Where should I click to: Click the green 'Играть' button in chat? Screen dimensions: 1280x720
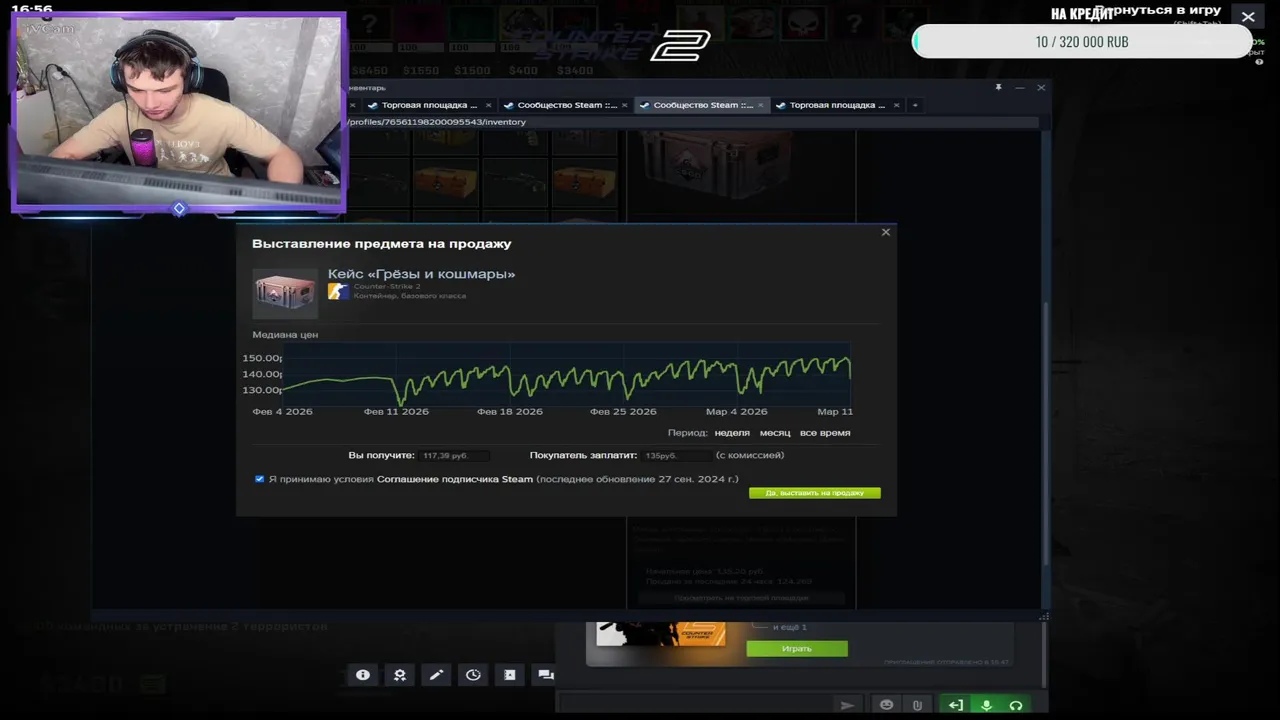(x=797, y=649)
